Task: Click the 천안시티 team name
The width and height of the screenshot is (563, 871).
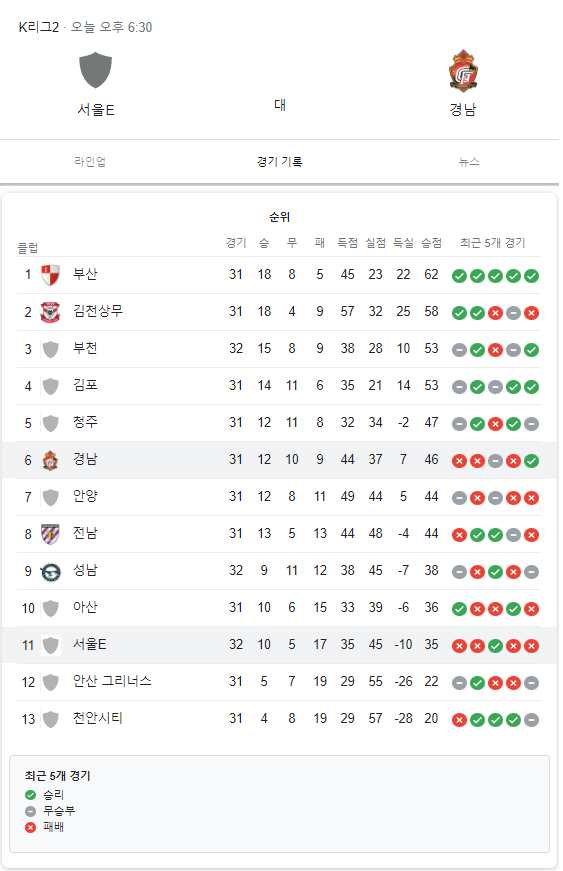Action: [x=98, y=718]
